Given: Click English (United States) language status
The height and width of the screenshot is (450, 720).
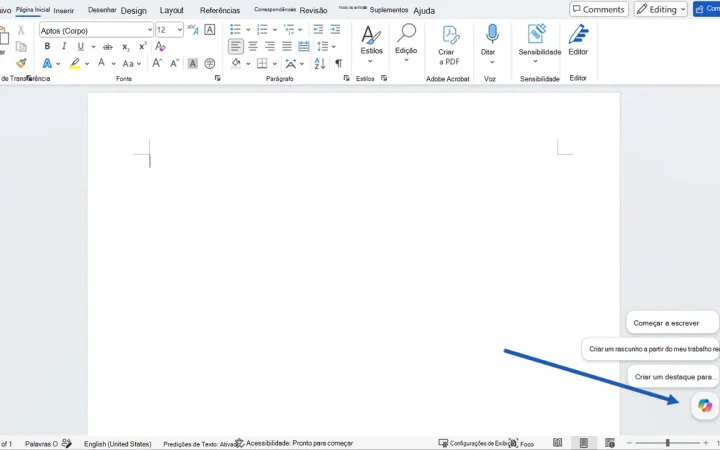Looking at the screenshot, I should click(x=118, y=444).
